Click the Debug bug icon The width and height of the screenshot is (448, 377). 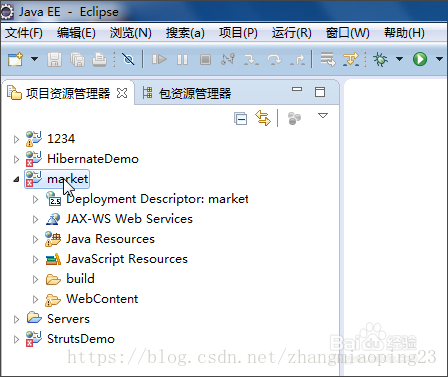(381, 59)
